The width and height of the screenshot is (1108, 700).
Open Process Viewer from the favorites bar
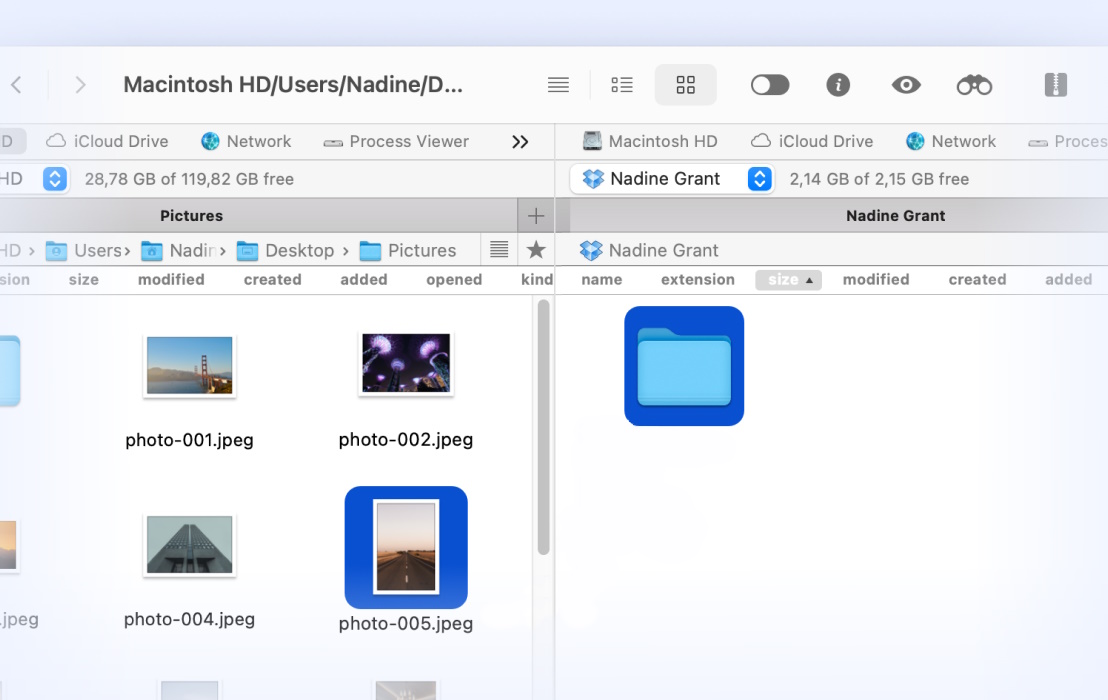[x=396, y=141]
